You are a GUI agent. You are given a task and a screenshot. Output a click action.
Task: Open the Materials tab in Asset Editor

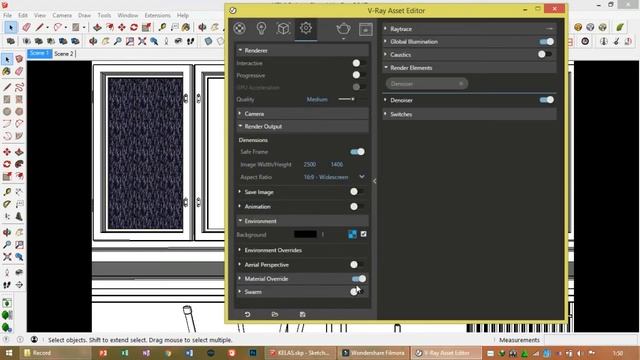pos(240,28)
